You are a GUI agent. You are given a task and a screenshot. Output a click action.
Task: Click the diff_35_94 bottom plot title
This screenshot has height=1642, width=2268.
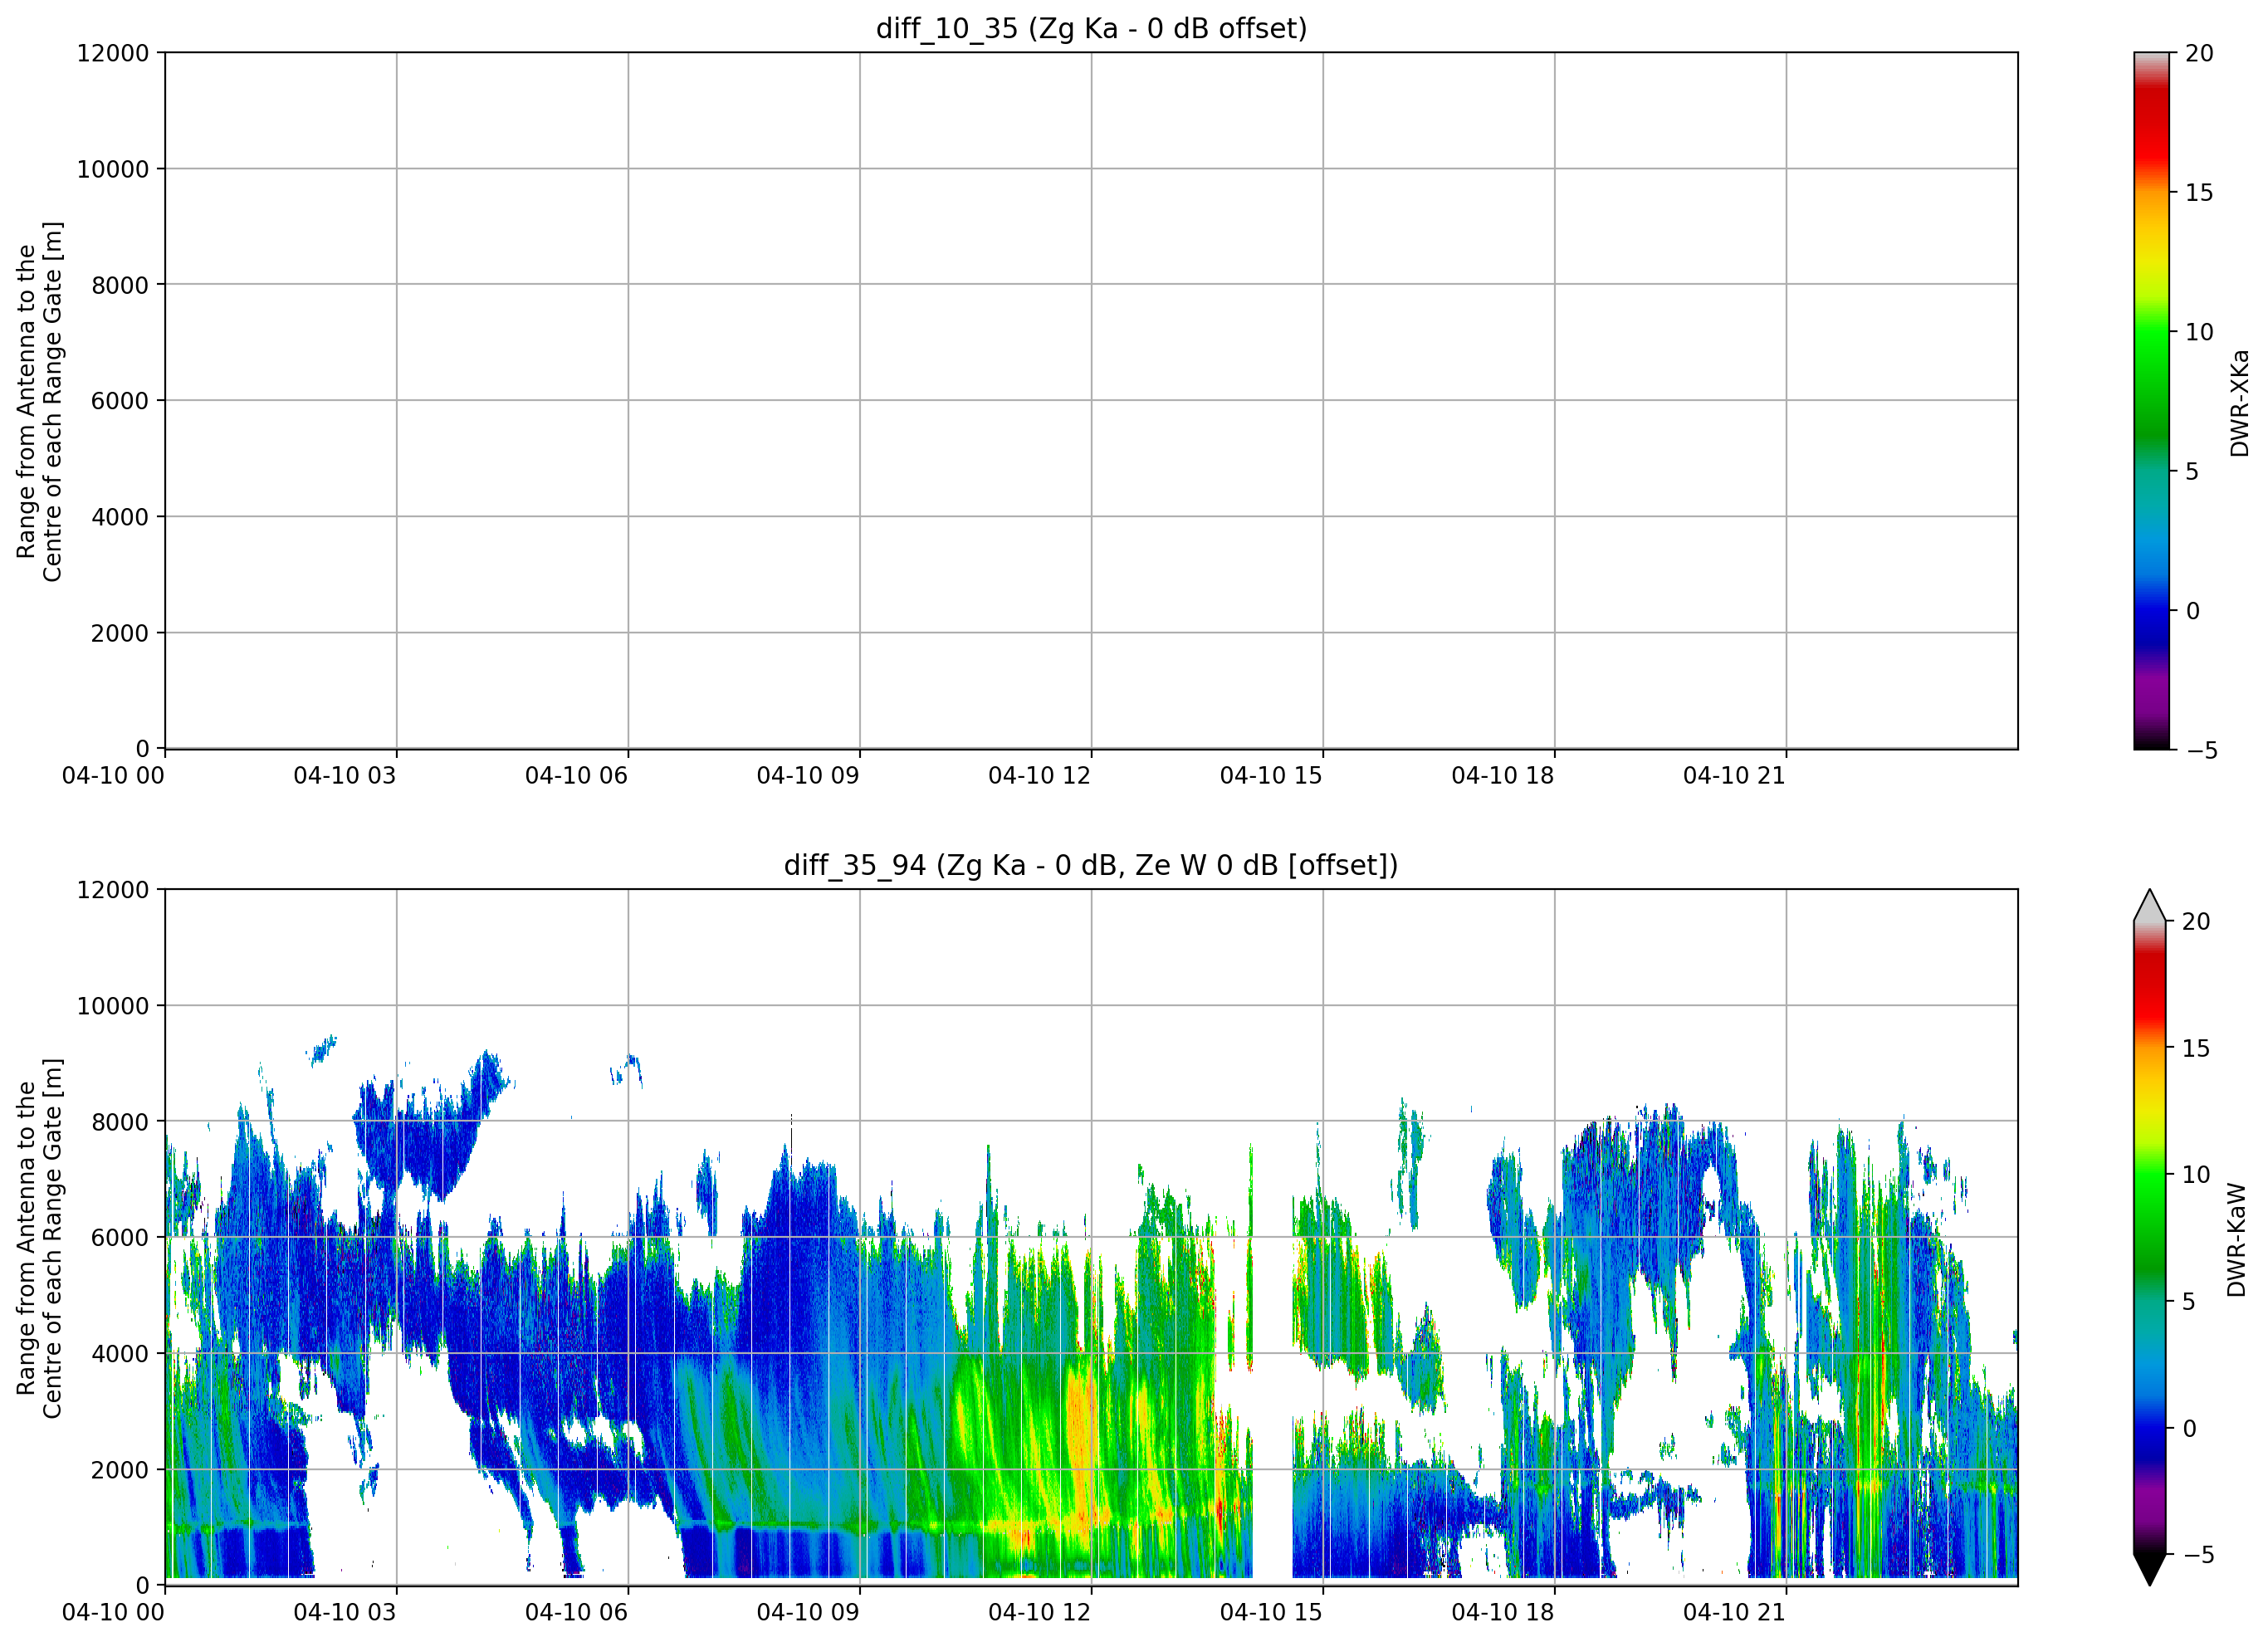point(1091,865)
